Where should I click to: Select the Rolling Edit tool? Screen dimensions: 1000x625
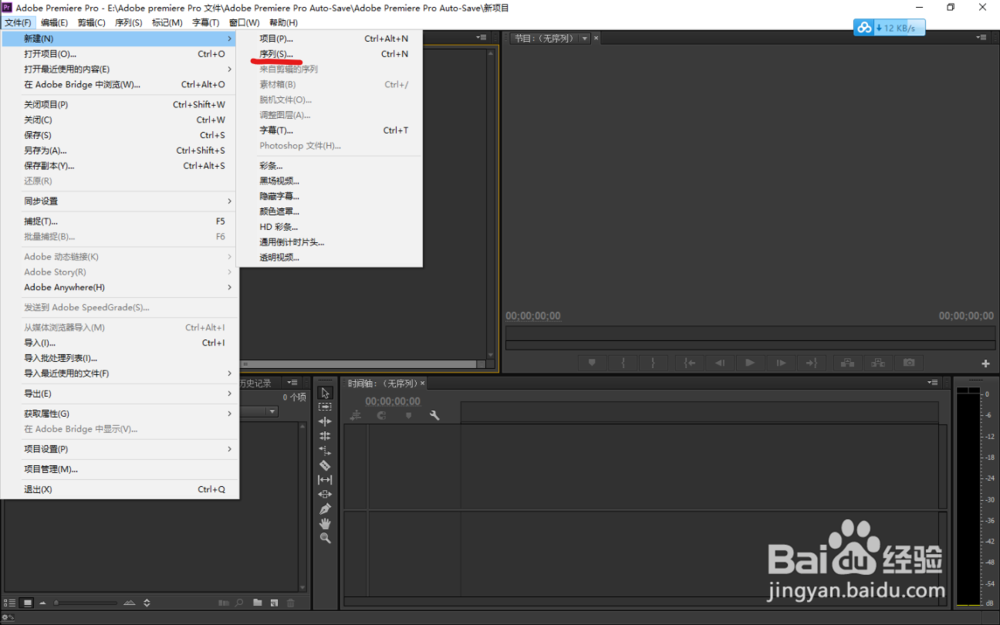[x=325, y=436]
